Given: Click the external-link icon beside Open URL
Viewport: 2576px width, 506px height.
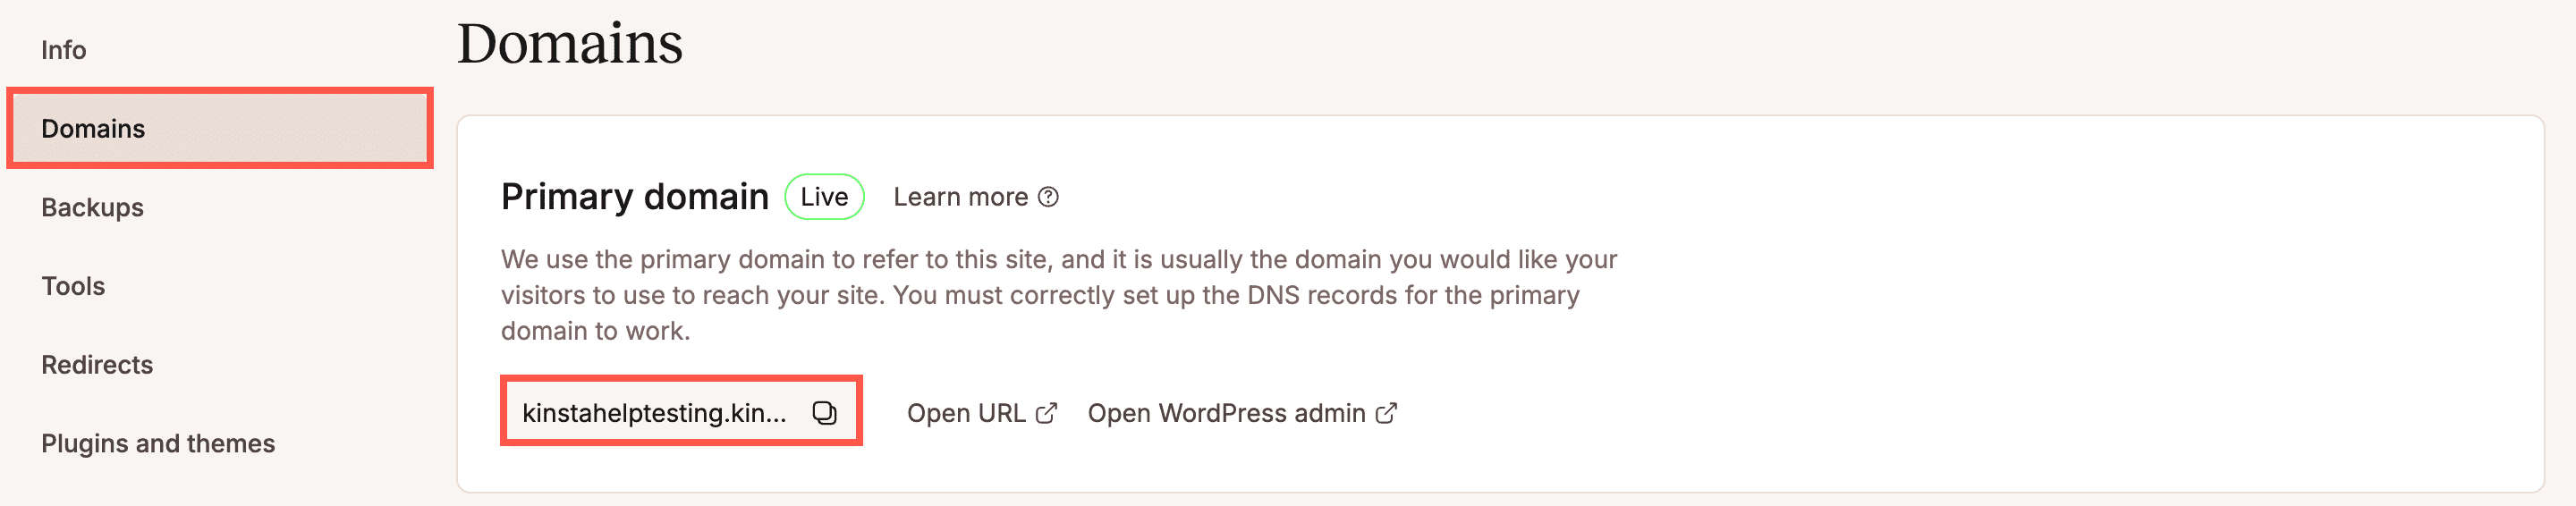Looking at the screenshot, I should click(x=1046, y=413).
